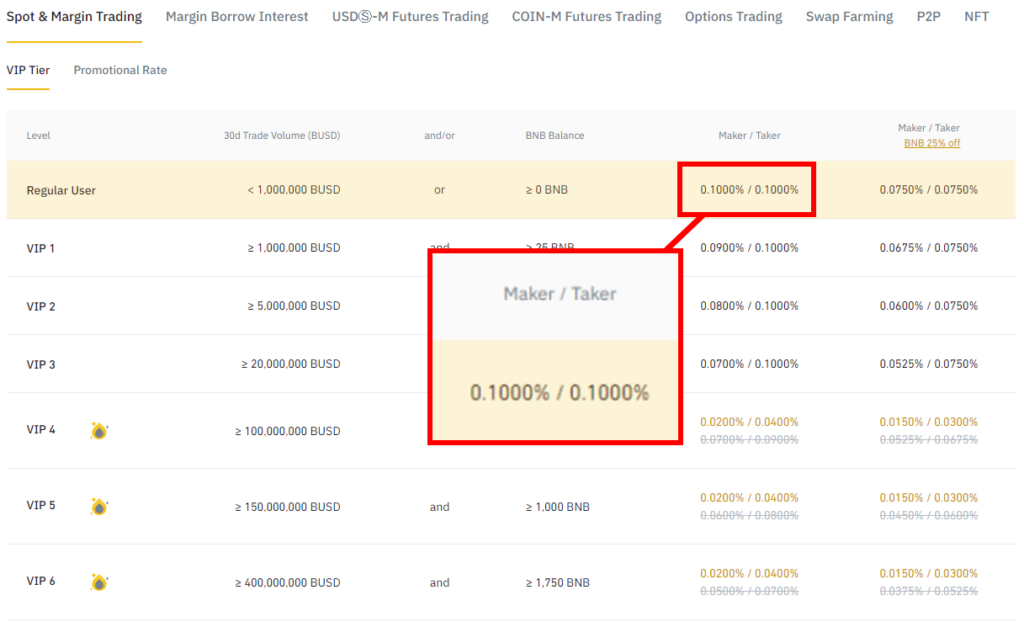Click VIP 5's 0.0200% / 0.0400% promotional fee
The width and height of the screenshot is (1024, 627).
749,498
